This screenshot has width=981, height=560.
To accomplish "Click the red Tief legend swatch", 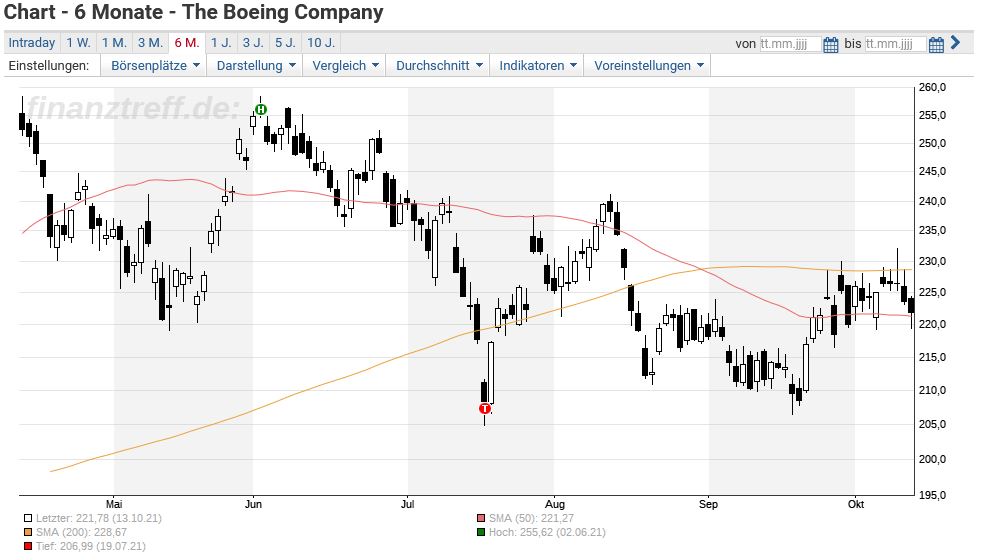I will point(28,546).
